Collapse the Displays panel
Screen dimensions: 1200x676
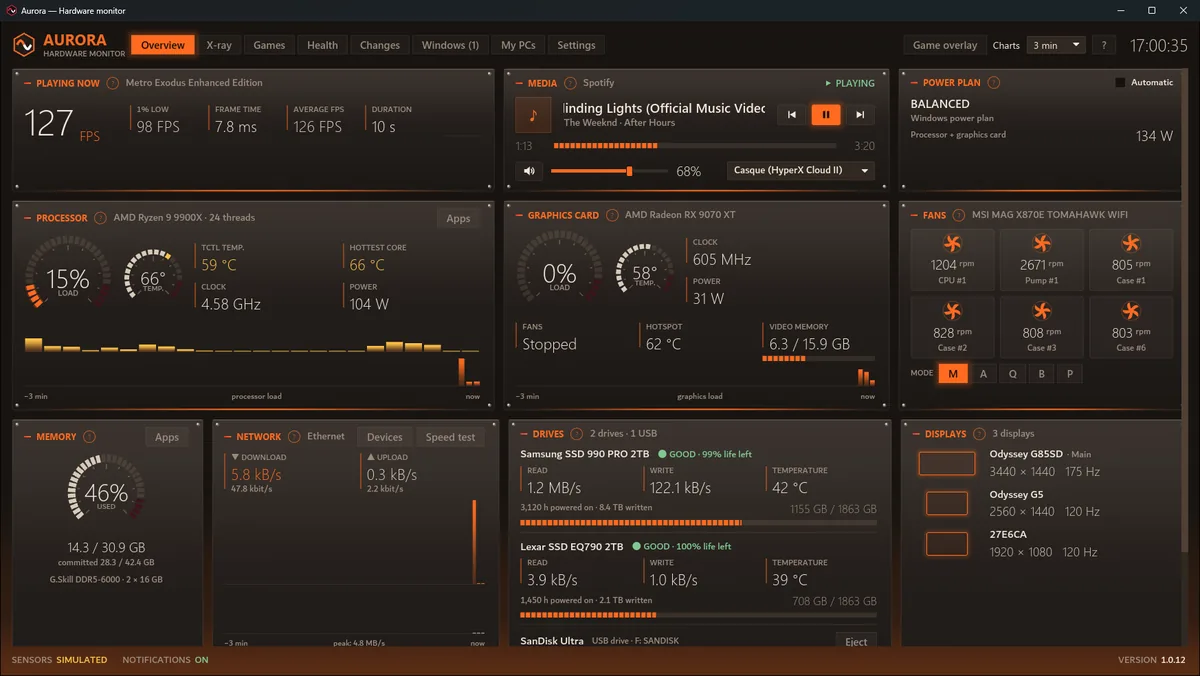916,434
